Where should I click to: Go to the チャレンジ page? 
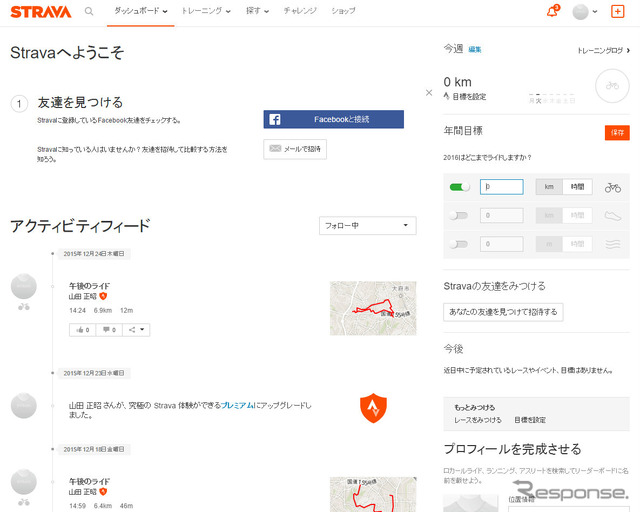coord(300,11)
